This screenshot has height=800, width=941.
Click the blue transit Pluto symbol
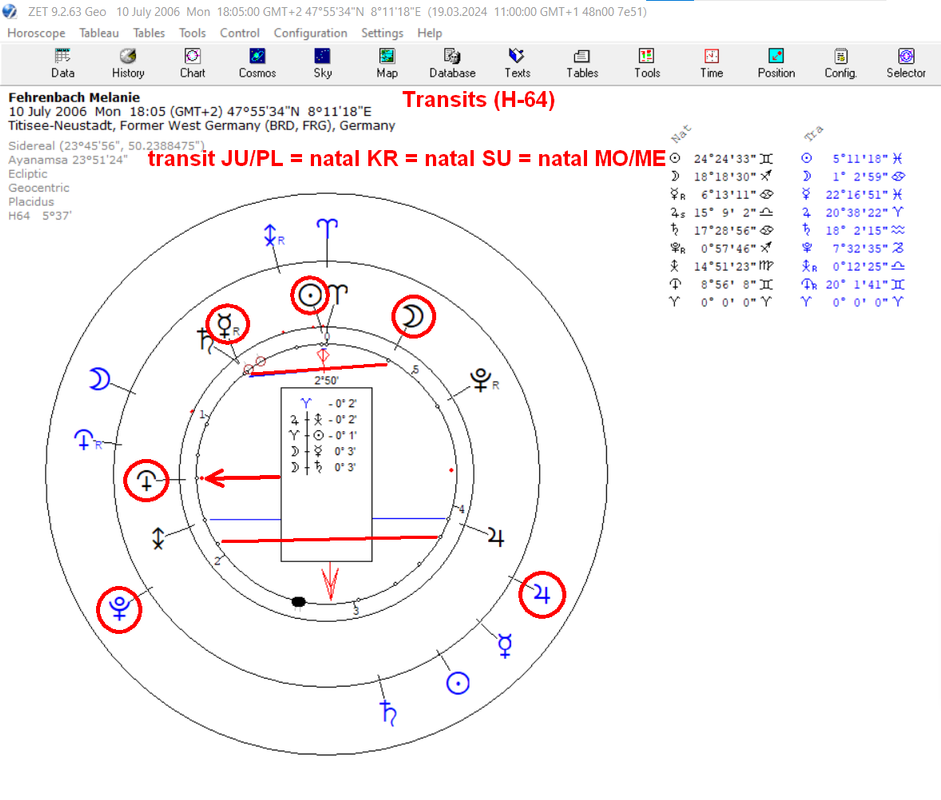click(119, 609)
